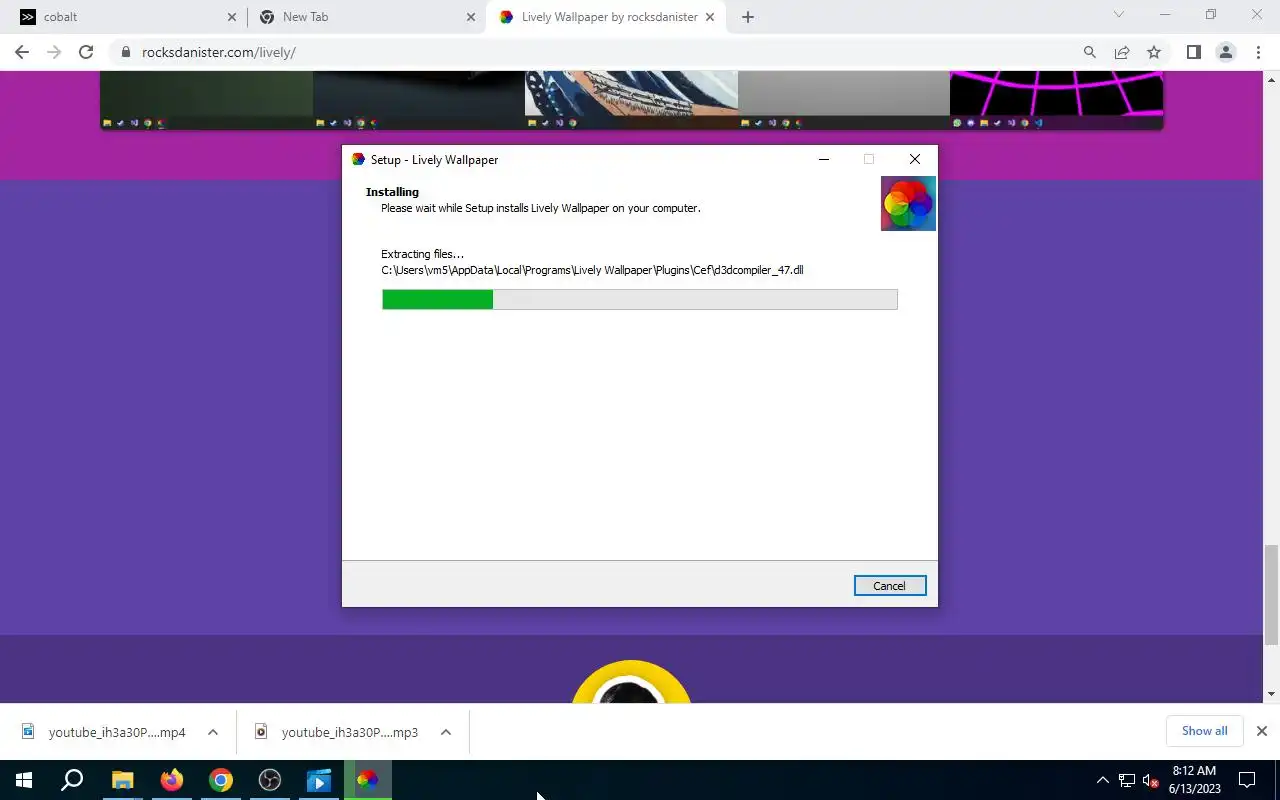
Task: Open OBS Studio from the taskbar
Action: point(270,780)
